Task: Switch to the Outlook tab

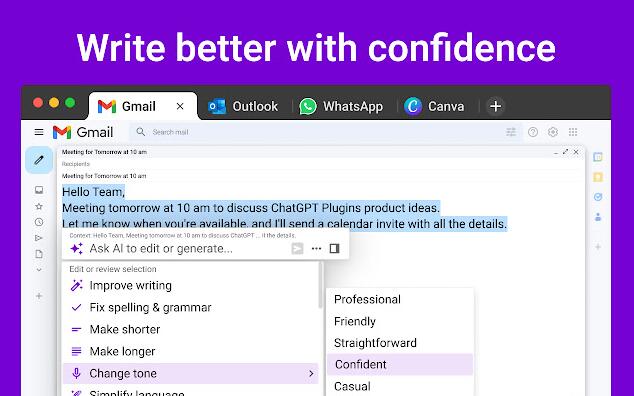Action: (243, 106)
